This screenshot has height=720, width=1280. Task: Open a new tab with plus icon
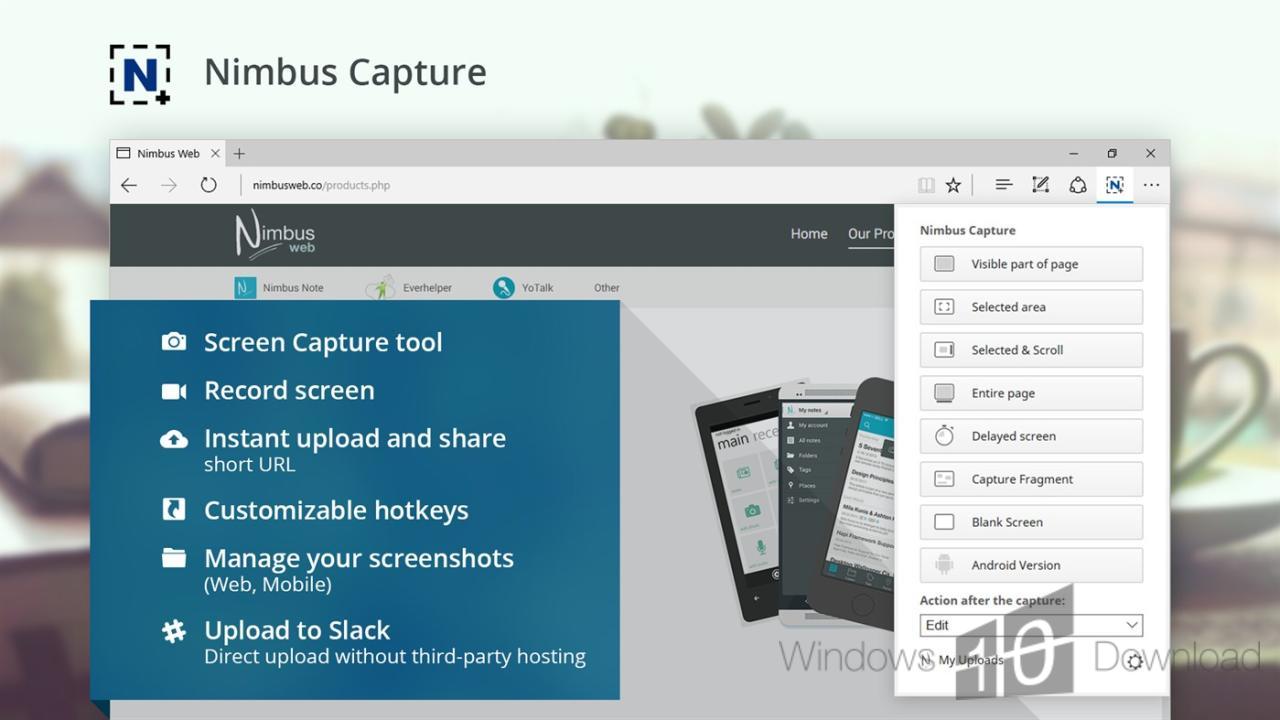[239, 153]
